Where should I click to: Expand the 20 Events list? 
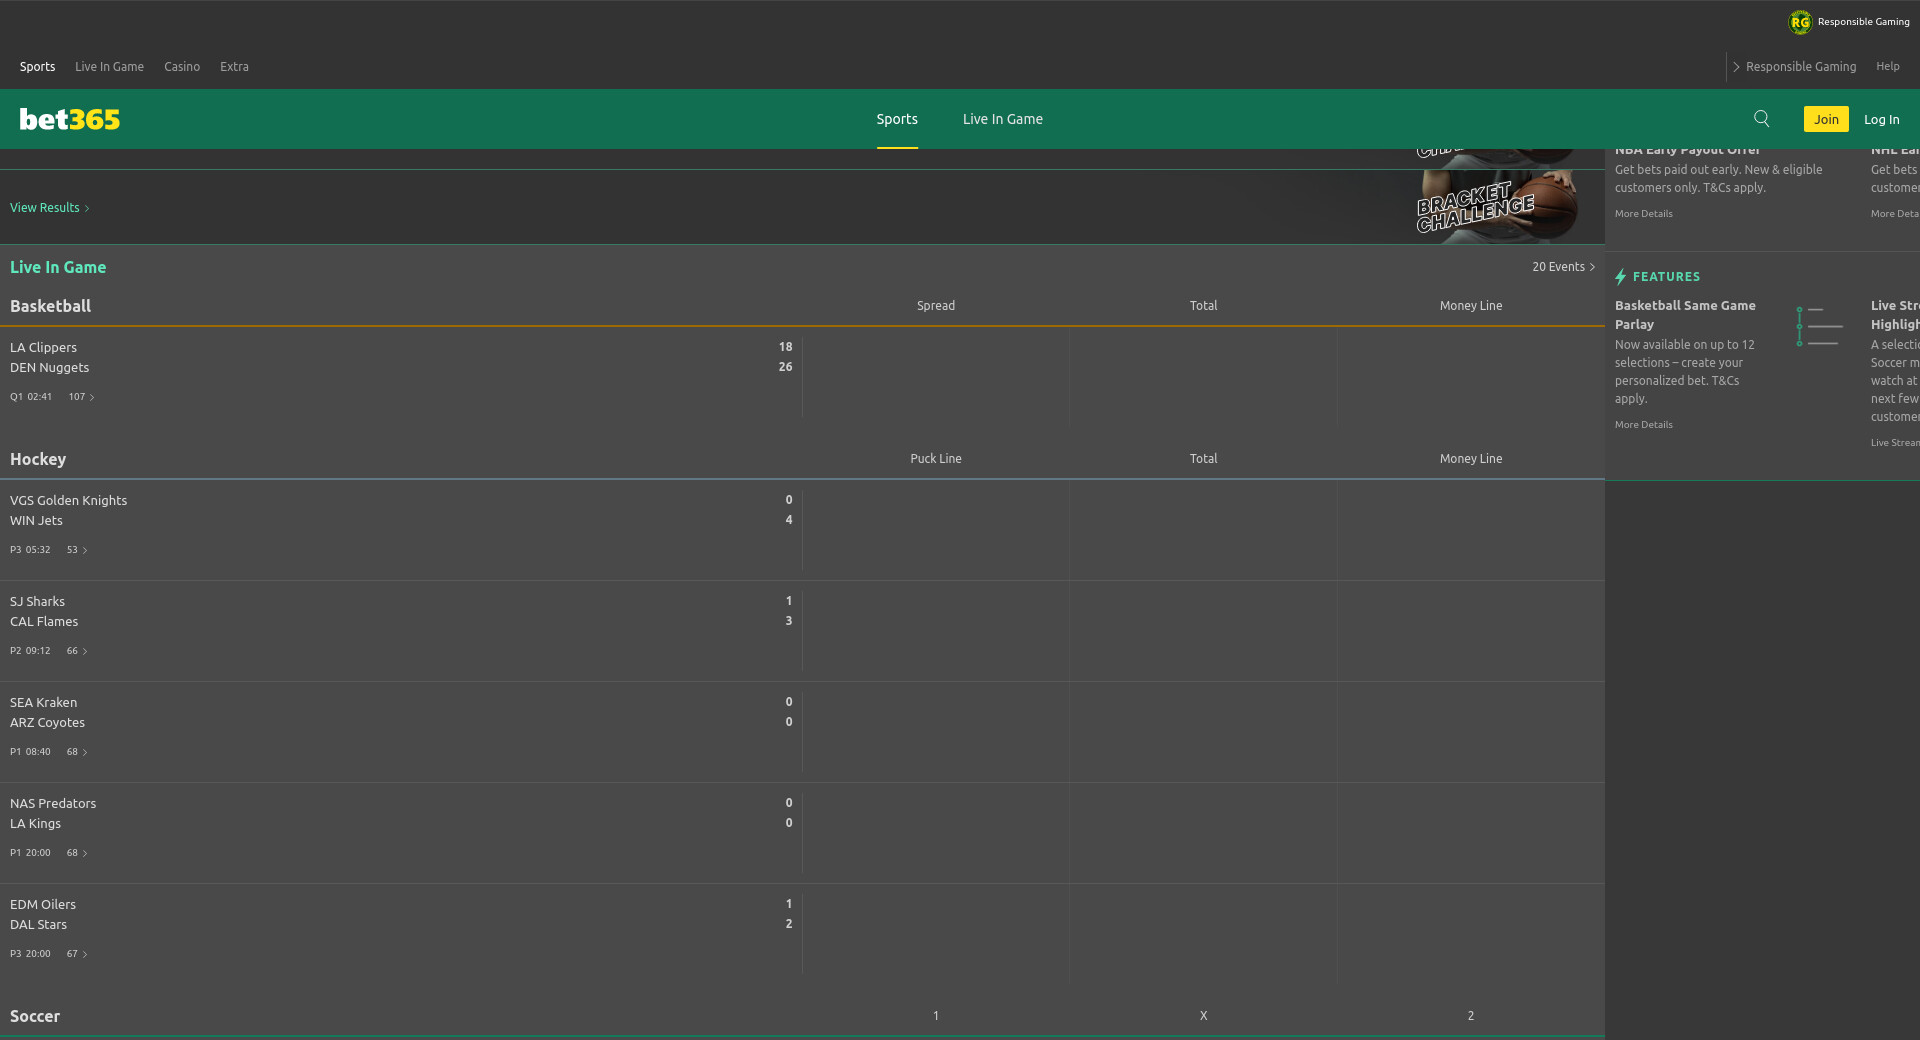[x=1563, y=267]
